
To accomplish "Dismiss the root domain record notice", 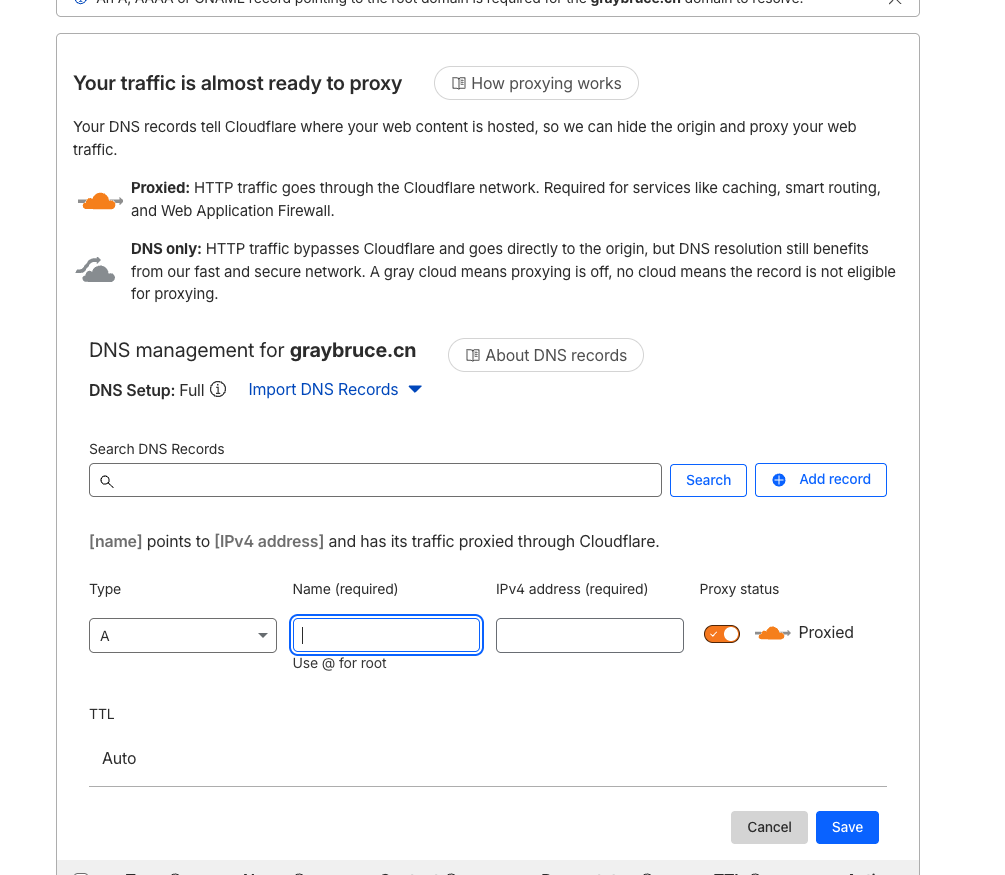I will [895, 2].
